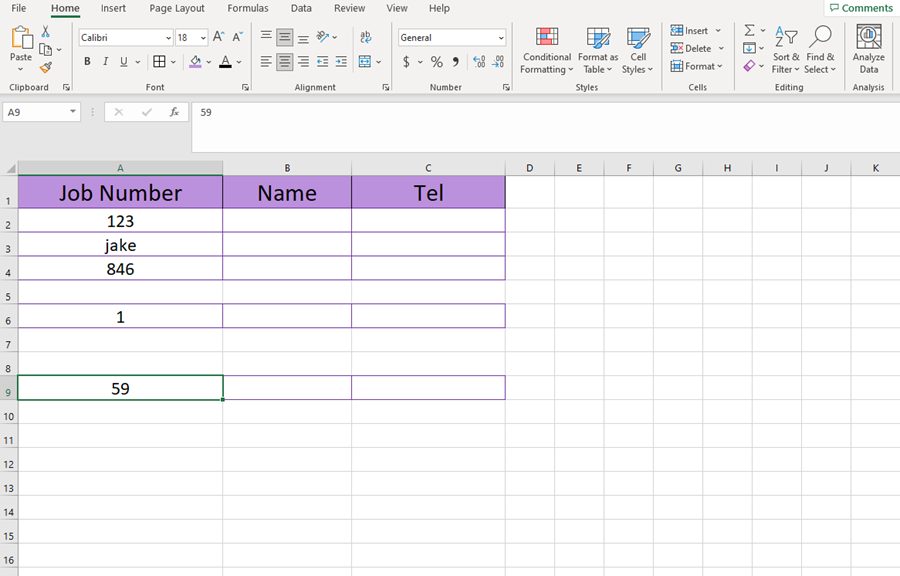The image size is (900, 576).
Task: Apply Comma Style format
Action: tap(455, 61)
